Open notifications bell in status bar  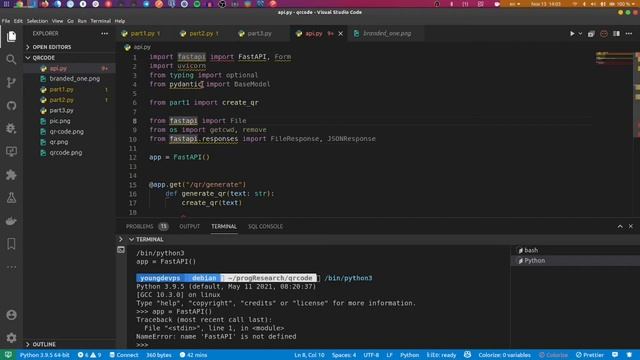[629, 355]
